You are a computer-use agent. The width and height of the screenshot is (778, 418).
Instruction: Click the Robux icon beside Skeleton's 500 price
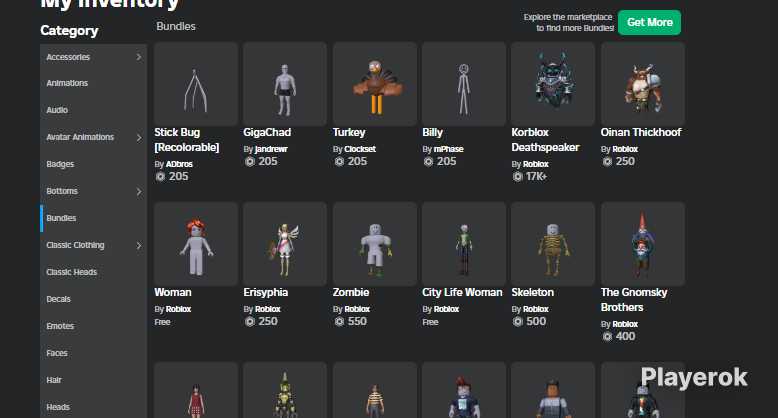pos(518,321)
